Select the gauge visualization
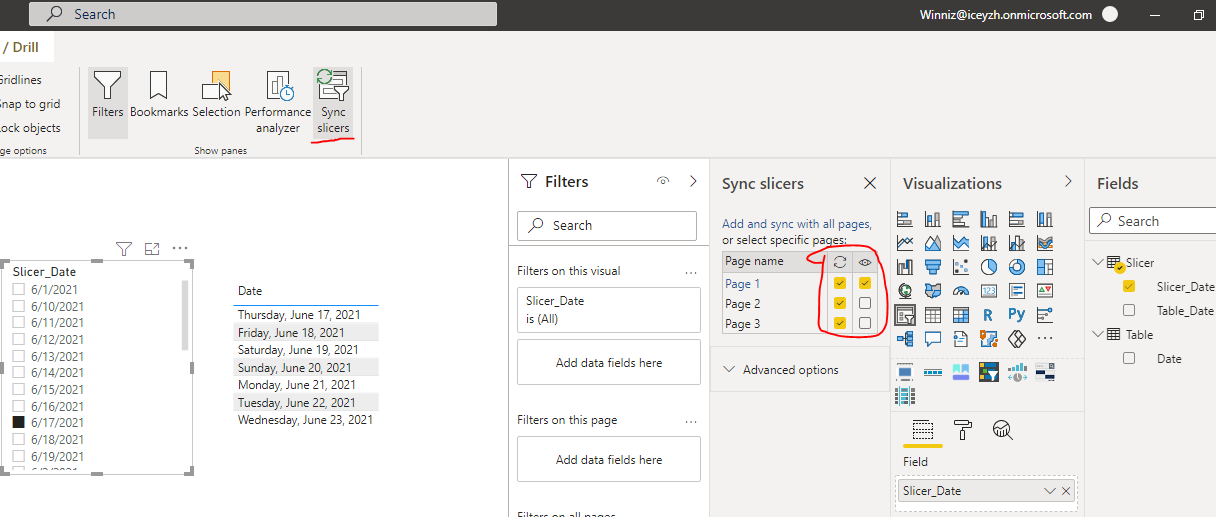The height and width of the screenshot is (517, 1216). pos(961,291)
